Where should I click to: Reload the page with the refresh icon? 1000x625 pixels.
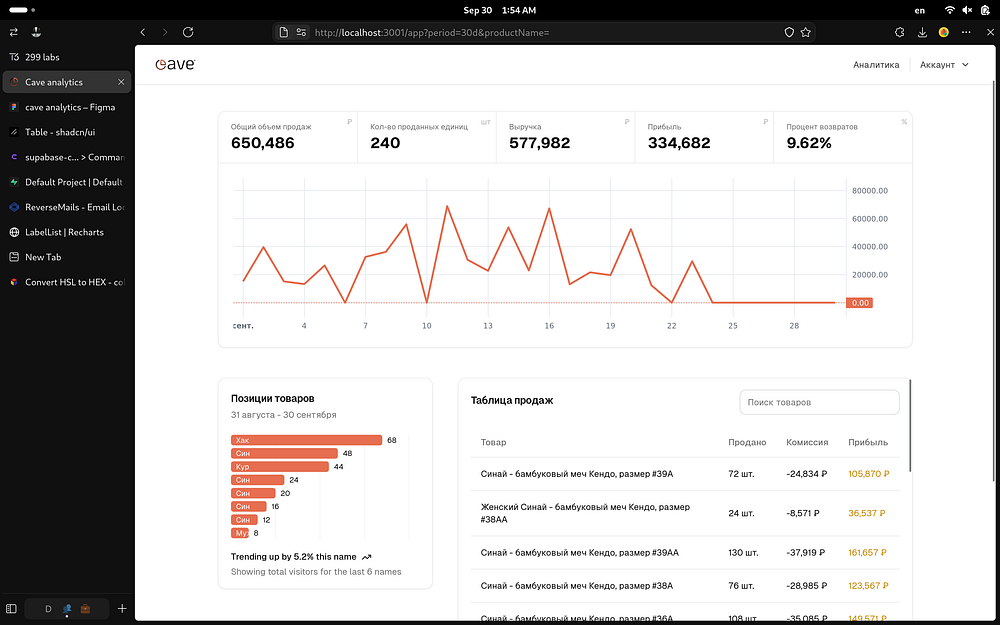(x=188, y=32)
